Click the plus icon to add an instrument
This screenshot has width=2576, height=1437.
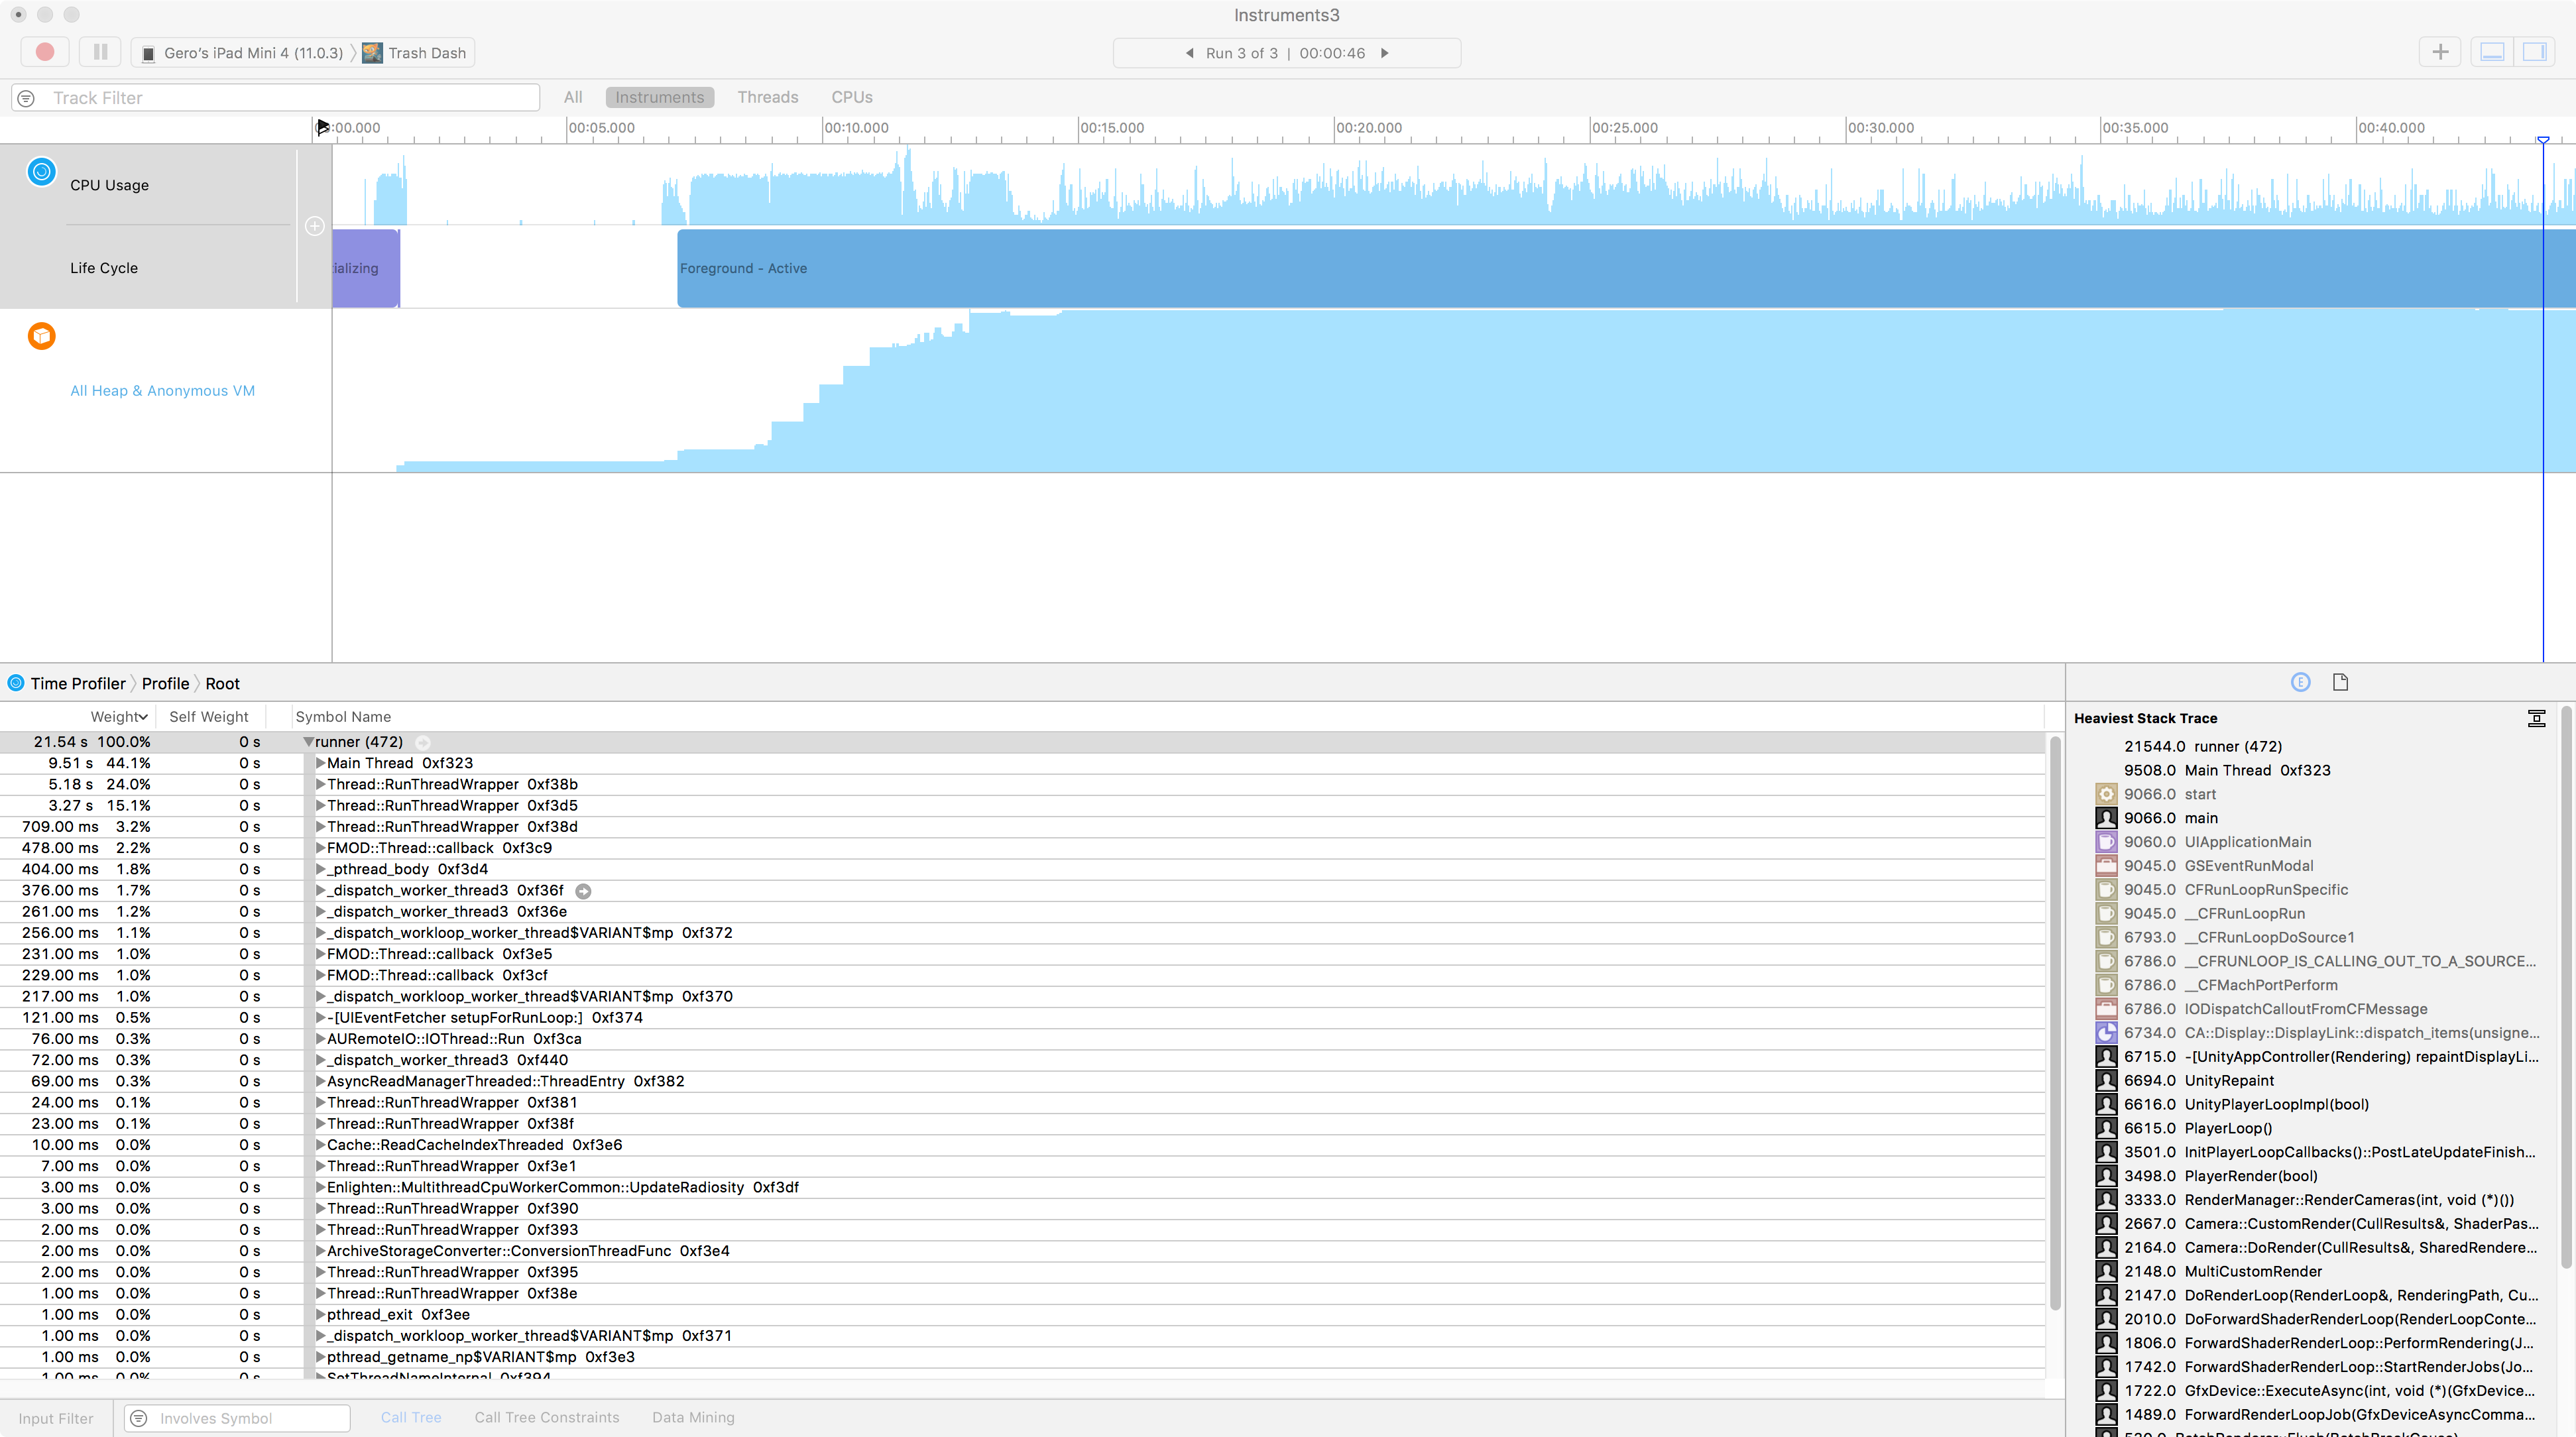click(x=314, y=225)
